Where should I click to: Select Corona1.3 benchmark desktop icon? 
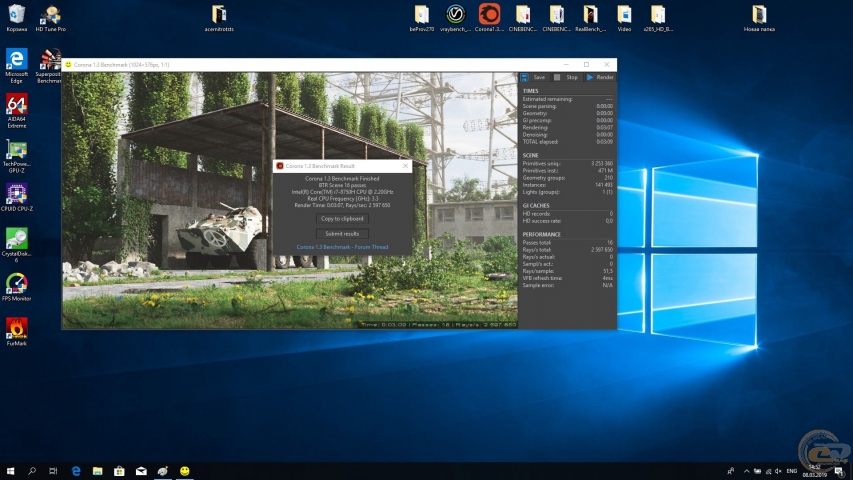[x=489, y=18]
